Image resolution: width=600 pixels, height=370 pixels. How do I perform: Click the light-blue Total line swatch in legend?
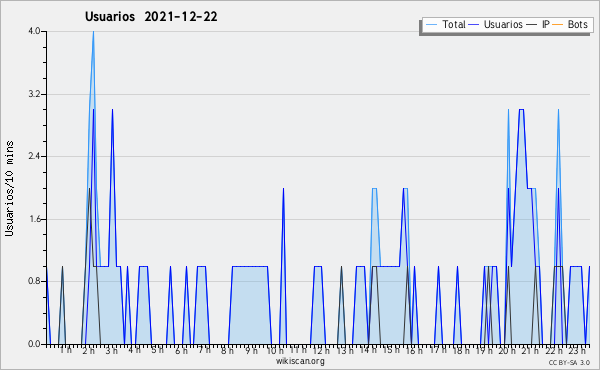431,25
